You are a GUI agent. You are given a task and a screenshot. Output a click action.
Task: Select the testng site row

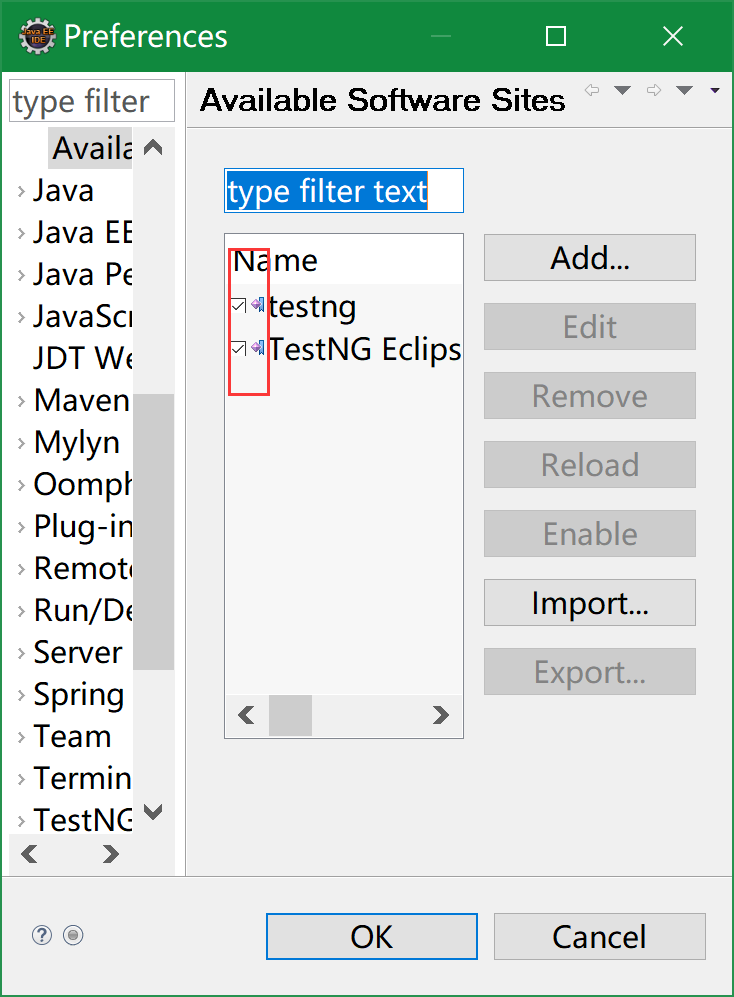[x=344, y=306]
